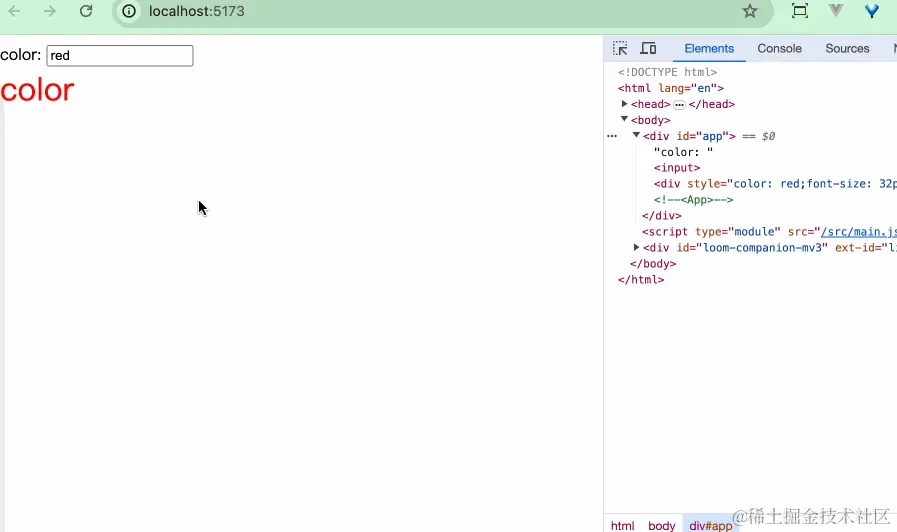The width and height of the screenshot is (897, 532).
Task: Open the screen capture extension icon
Action: click(800, 11)
